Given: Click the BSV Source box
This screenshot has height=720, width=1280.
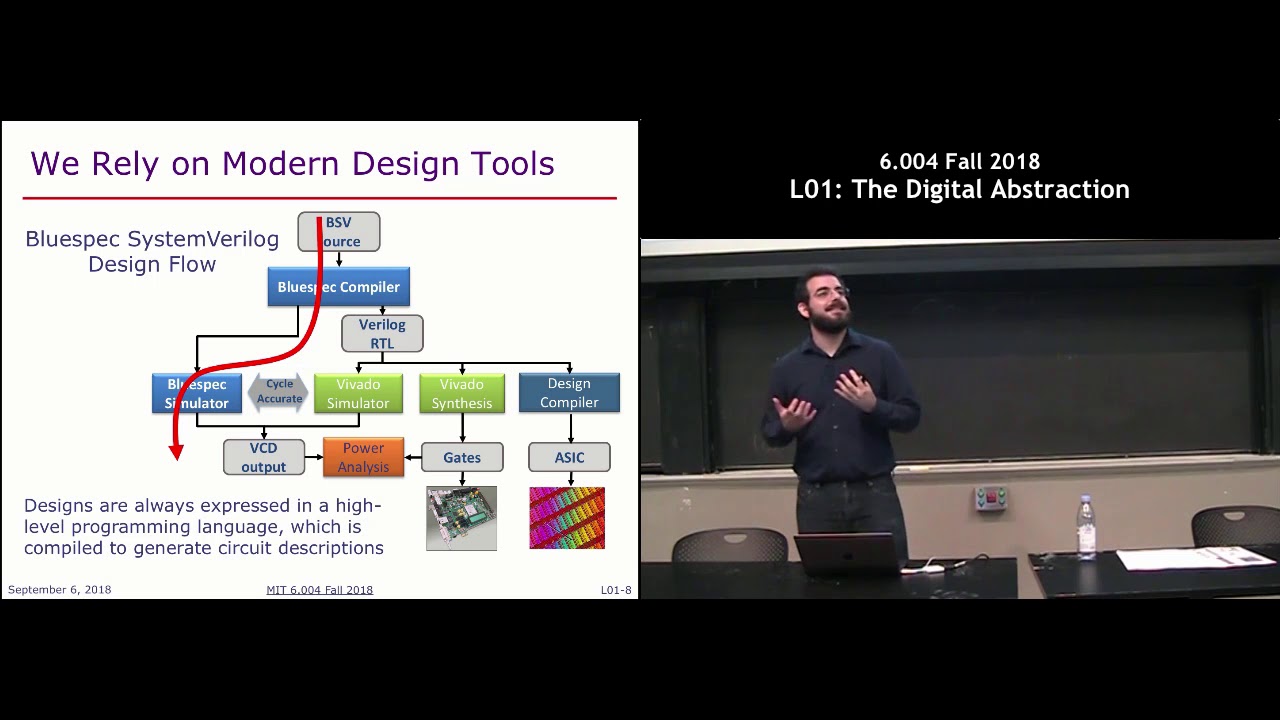Looking at the screenshot, I should (339, 232).
